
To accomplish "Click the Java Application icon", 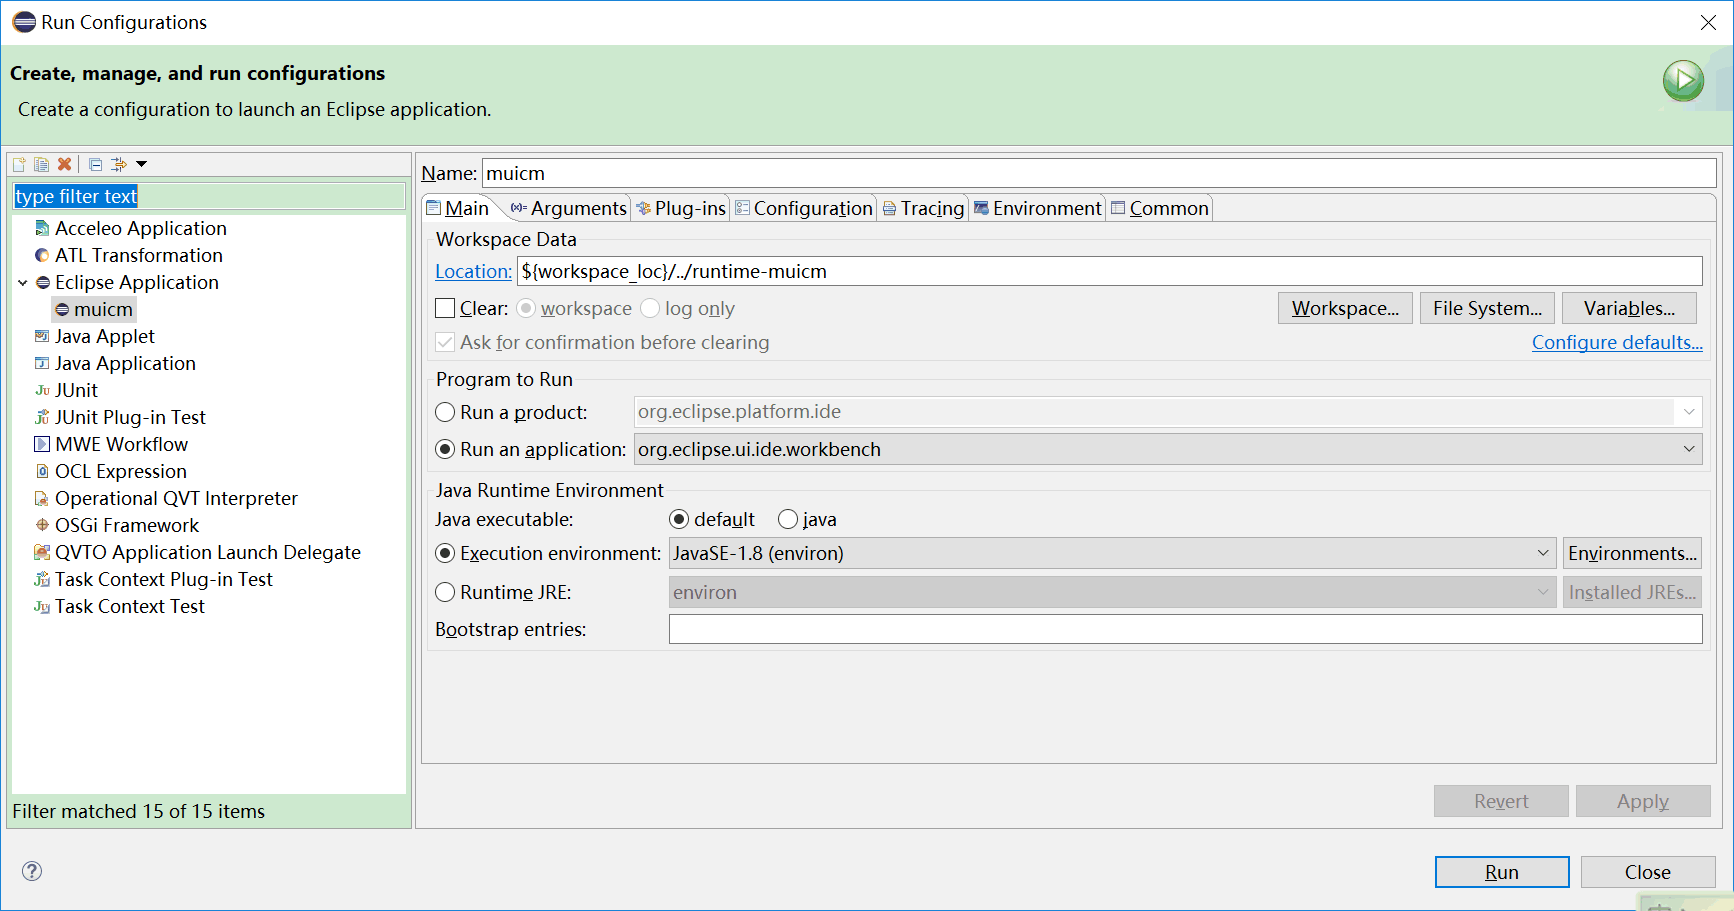I will point(42,364).
